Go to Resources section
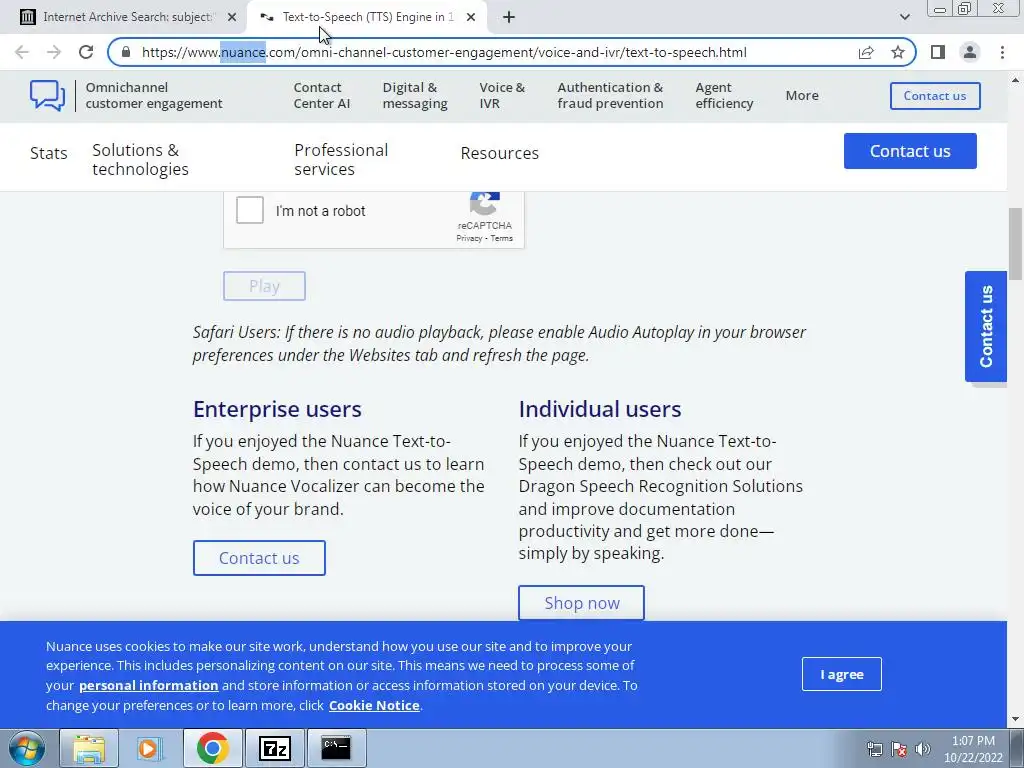 [x=500, y=153]
